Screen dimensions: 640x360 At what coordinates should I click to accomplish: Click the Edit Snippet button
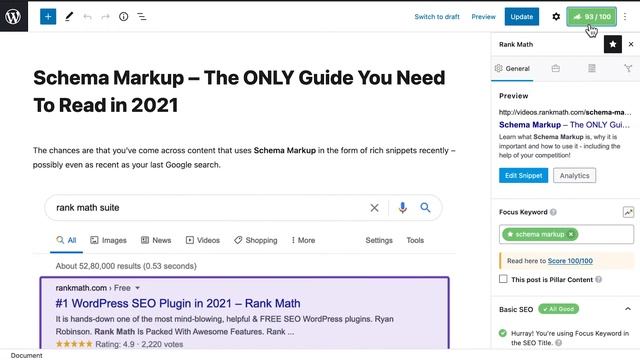(x=523, y=176)
